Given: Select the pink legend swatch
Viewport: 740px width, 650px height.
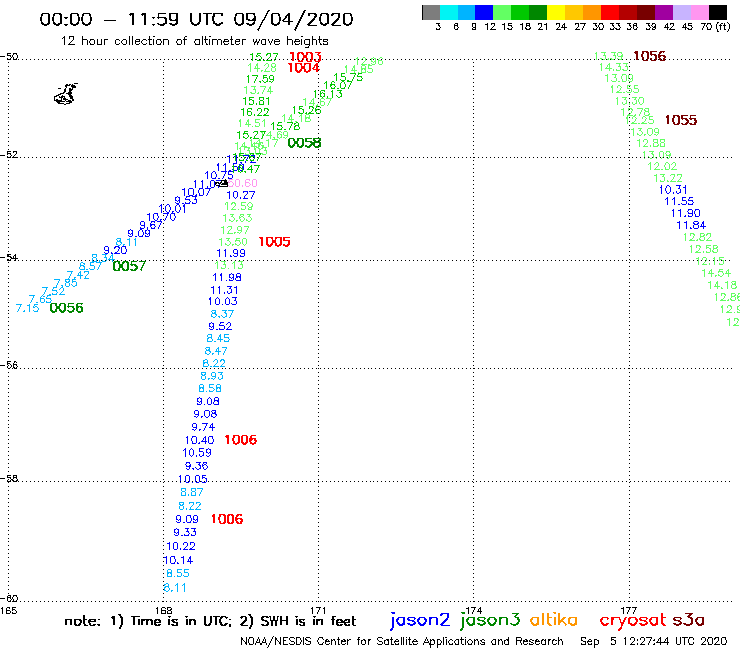Looking at the screenshot, I should [x=699, y=12].
